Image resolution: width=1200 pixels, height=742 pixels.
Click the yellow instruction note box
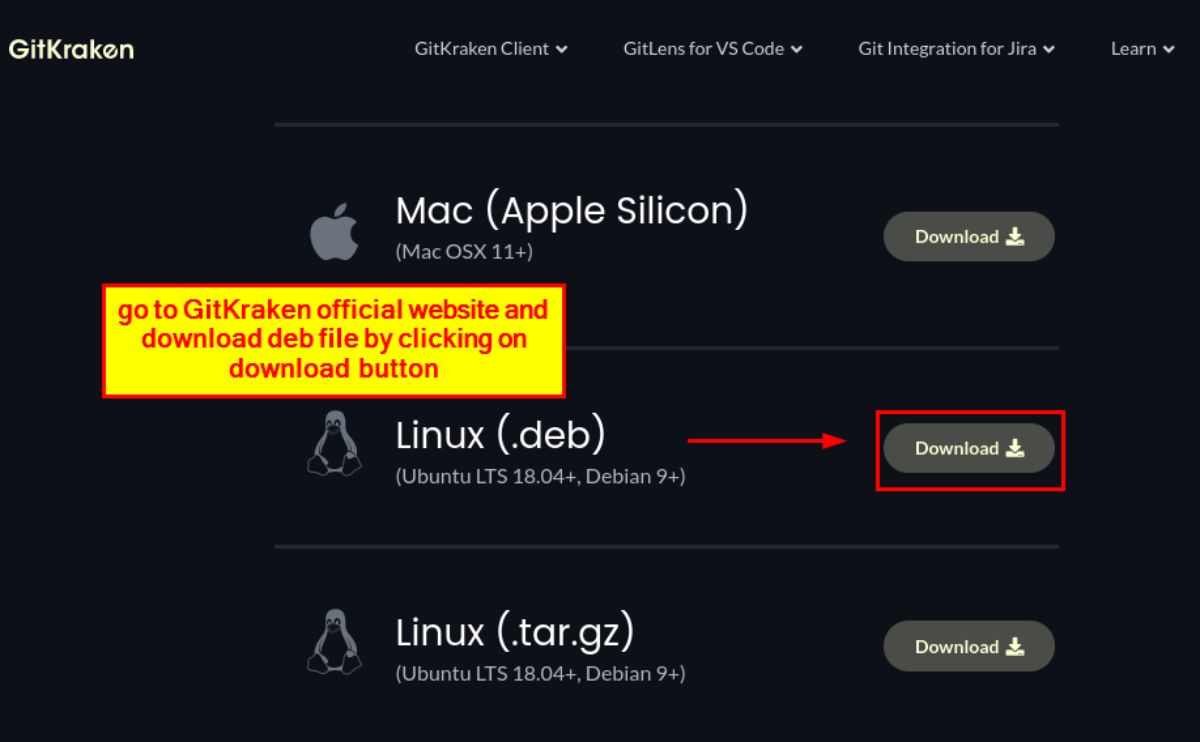[334, 340]
